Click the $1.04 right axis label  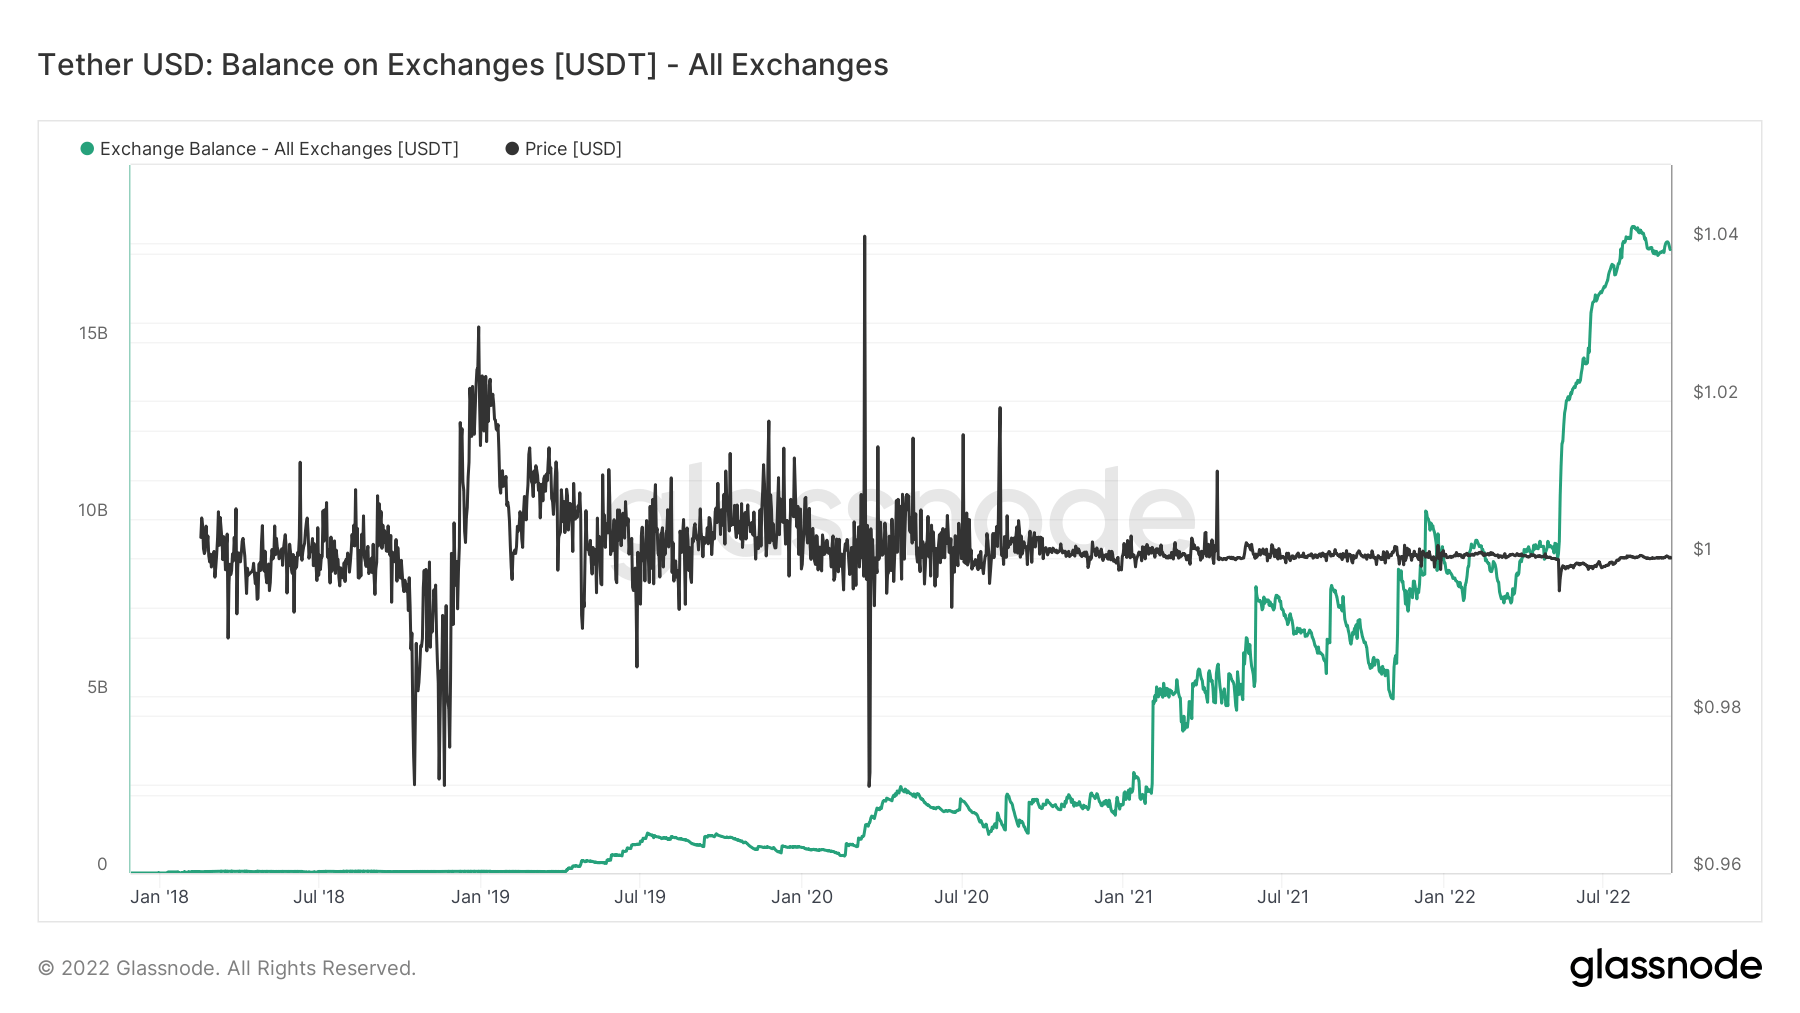pyautogui.click(x=1715, y=234)
